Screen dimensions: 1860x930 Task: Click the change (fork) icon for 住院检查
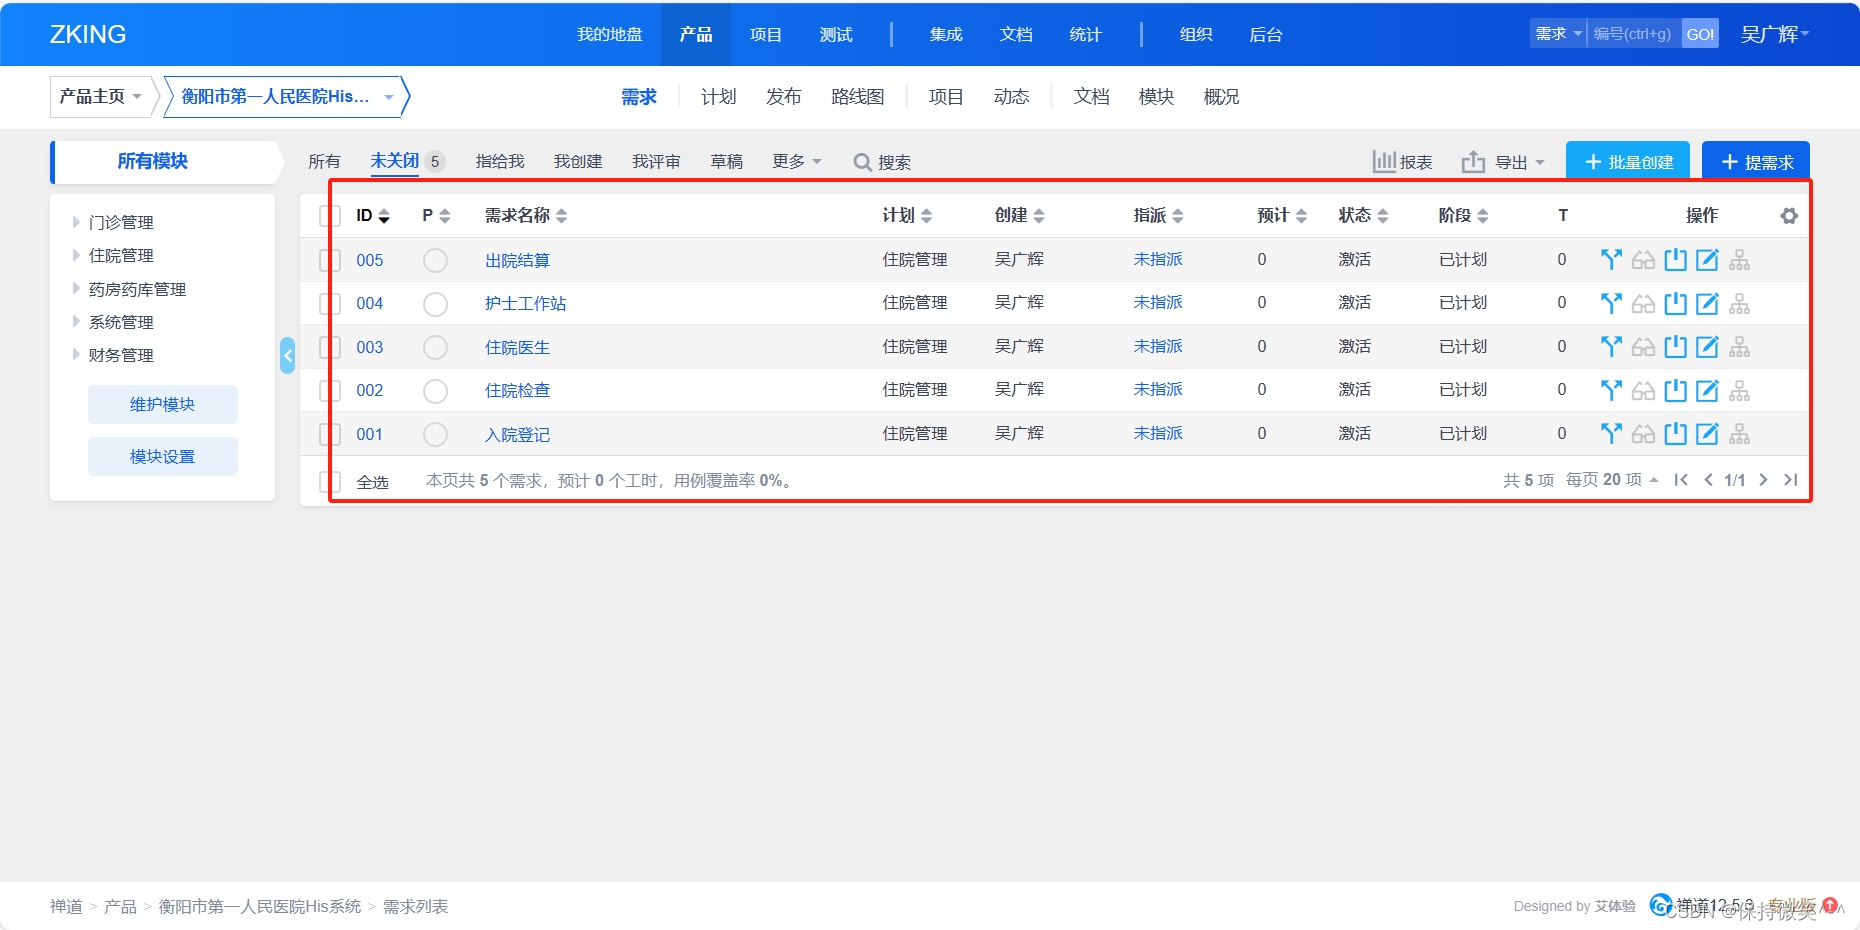(x=1610, y=390)
